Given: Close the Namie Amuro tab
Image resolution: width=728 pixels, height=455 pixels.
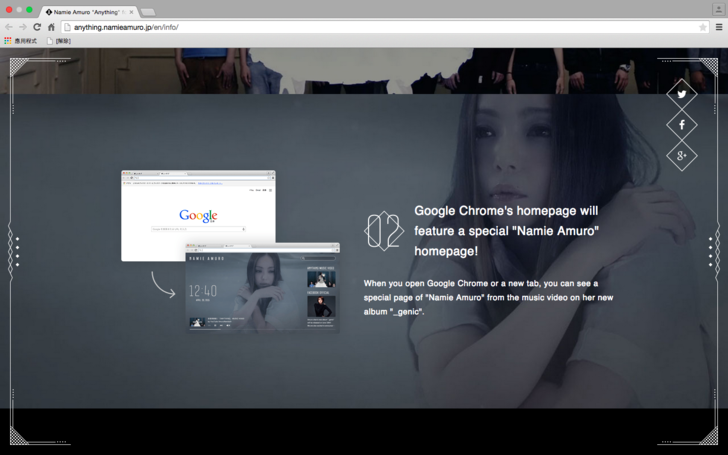Looking at the screenshot, I should (x=131, y=11).
